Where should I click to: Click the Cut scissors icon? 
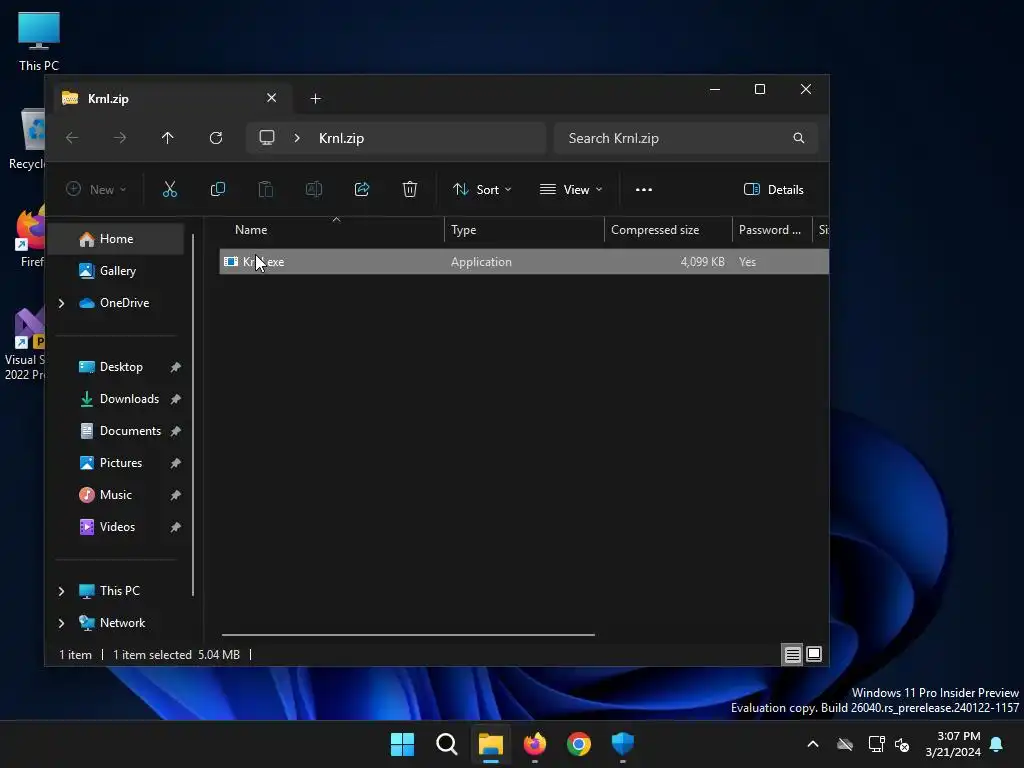(x=170, y=189)
